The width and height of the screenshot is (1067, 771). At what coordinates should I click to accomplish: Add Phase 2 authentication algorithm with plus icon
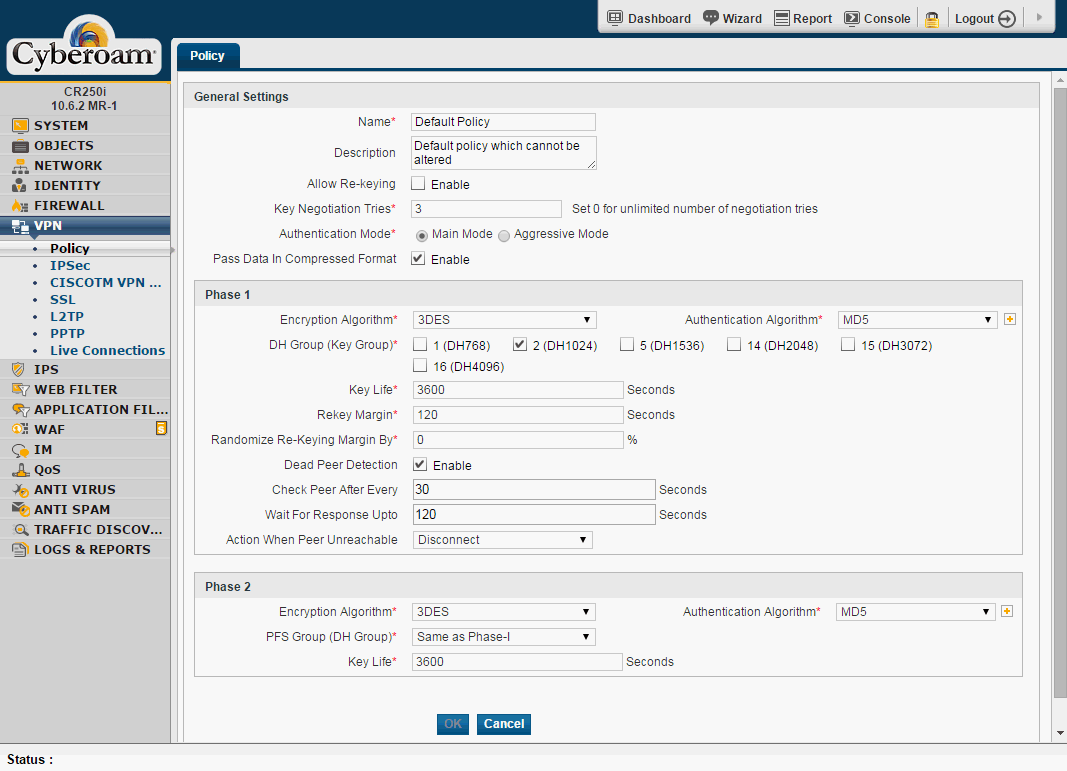pyautogui.click(x=1007, y=611)
